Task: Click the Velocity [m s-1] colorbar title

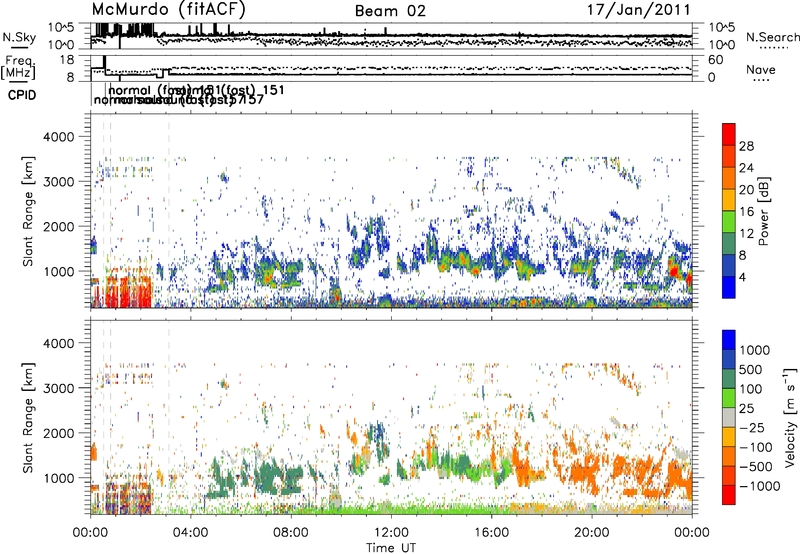Action: coord(790,417)
